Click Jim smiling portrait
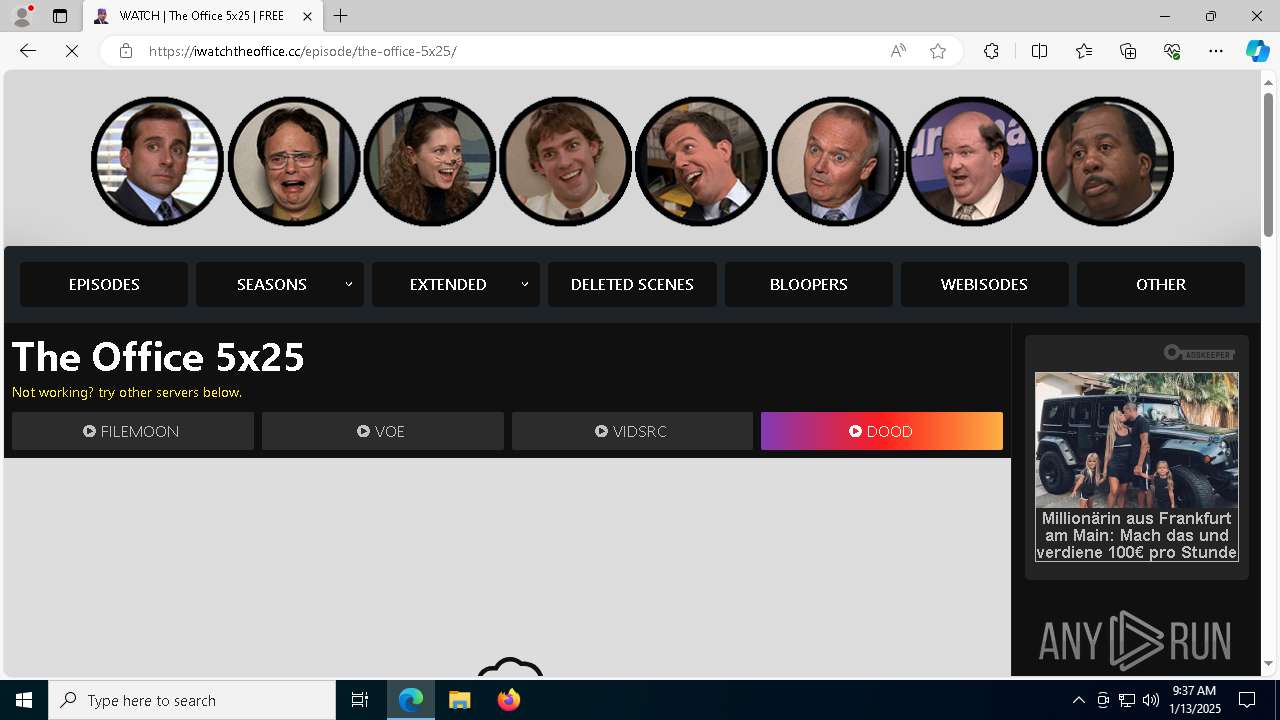This screenshot has height=720, width=1280. click(x=565, y=161)
